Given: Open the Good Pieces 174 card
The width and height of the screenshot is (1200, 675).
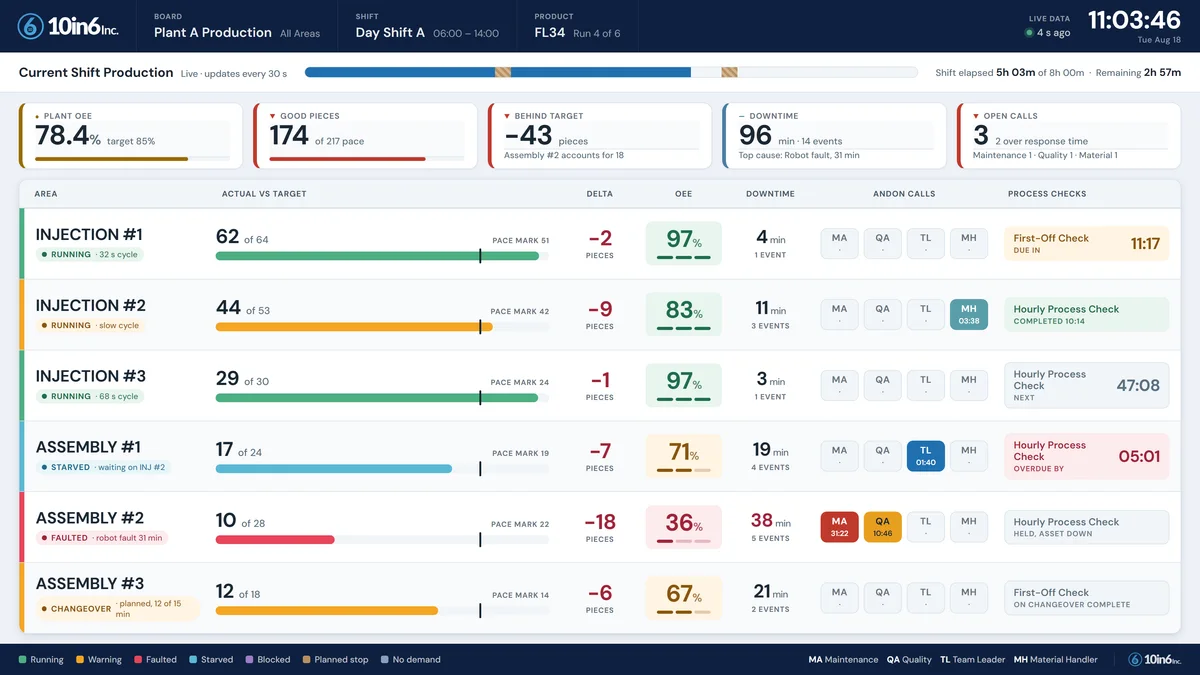Looking at the screenshot, I should [364, 135].
